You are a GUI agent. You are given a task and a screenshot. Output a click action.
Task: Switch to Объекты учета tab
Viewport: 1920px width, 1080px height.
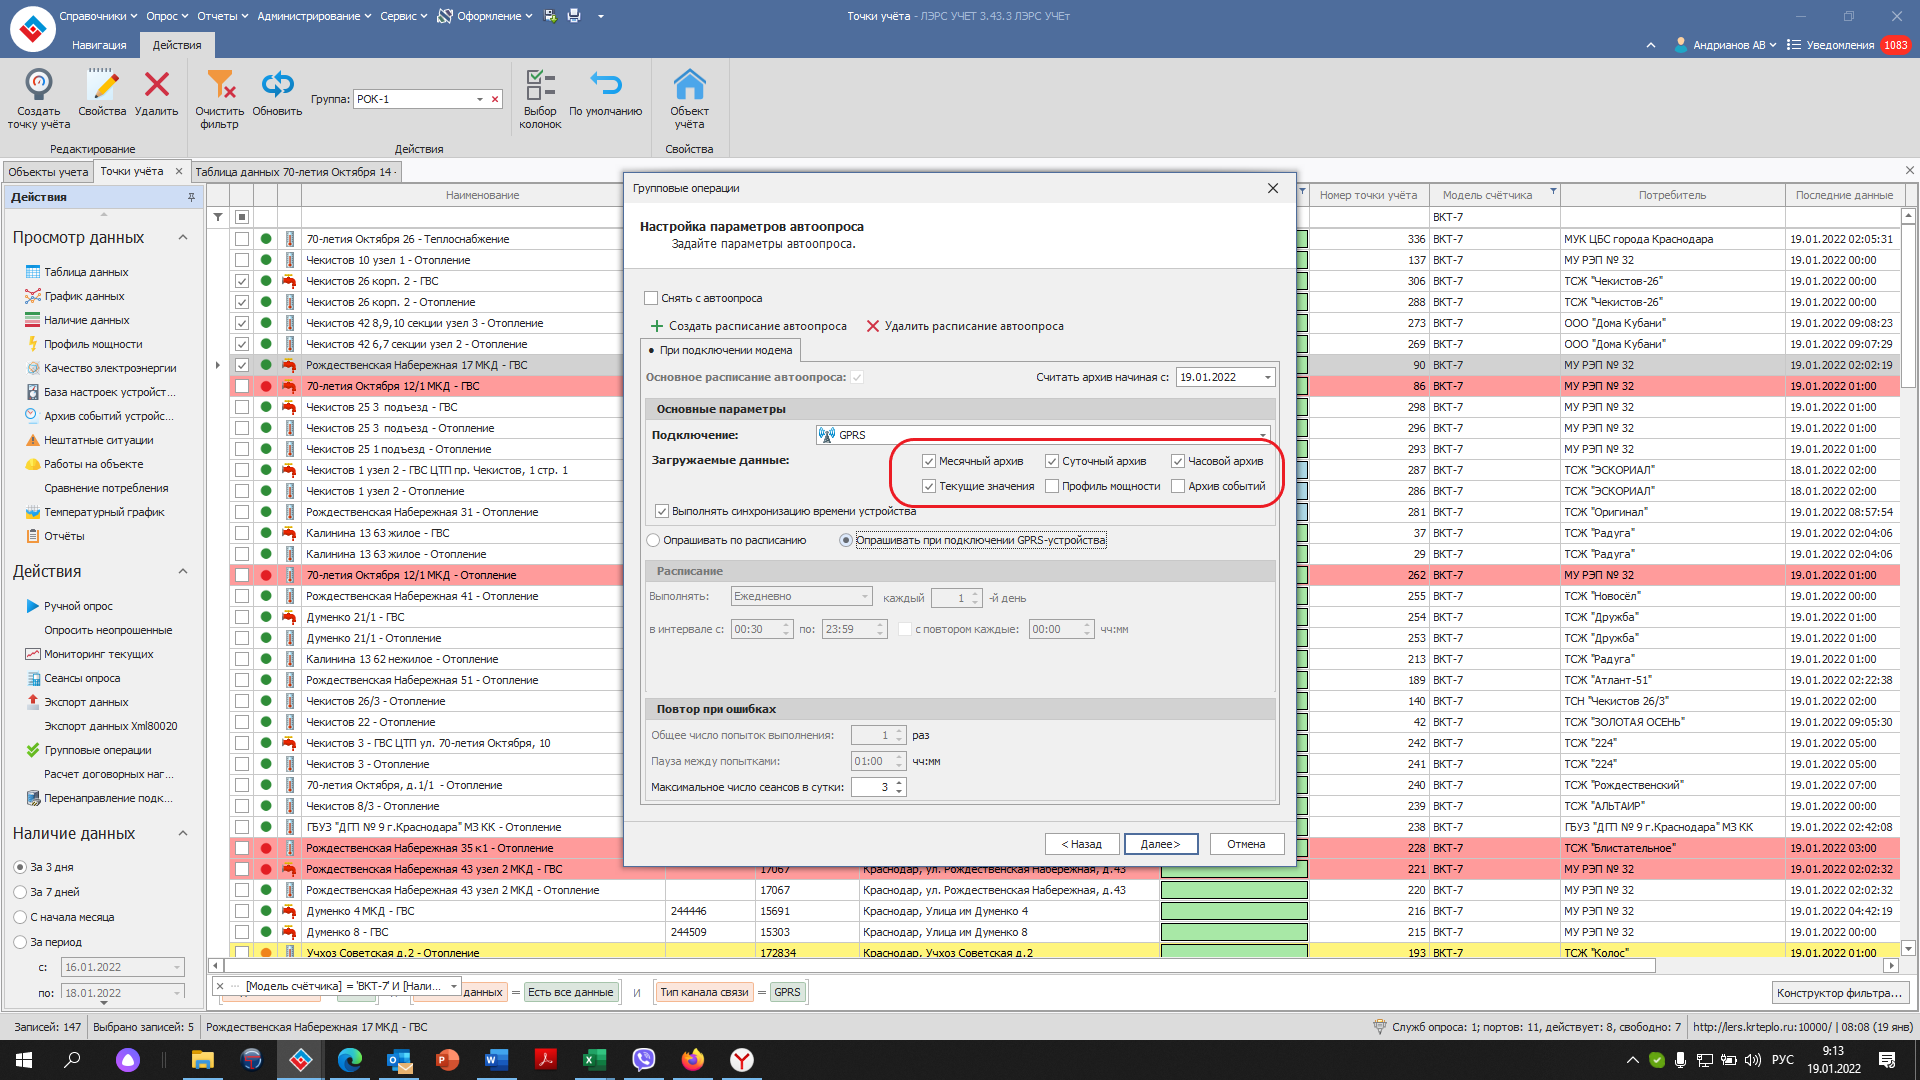(x=48, y=172)
